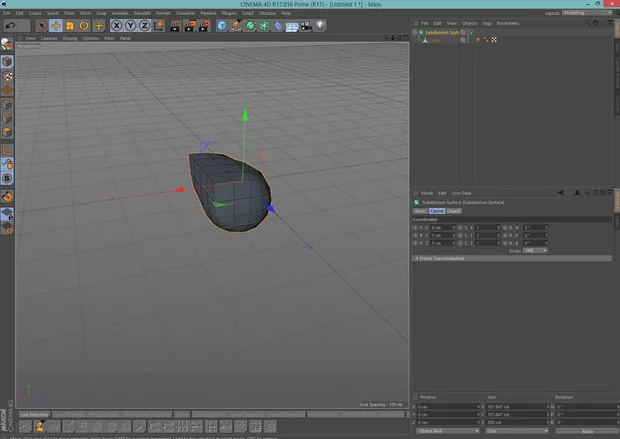
Task: Select the Rotate tool
Action: coord(84,25)
